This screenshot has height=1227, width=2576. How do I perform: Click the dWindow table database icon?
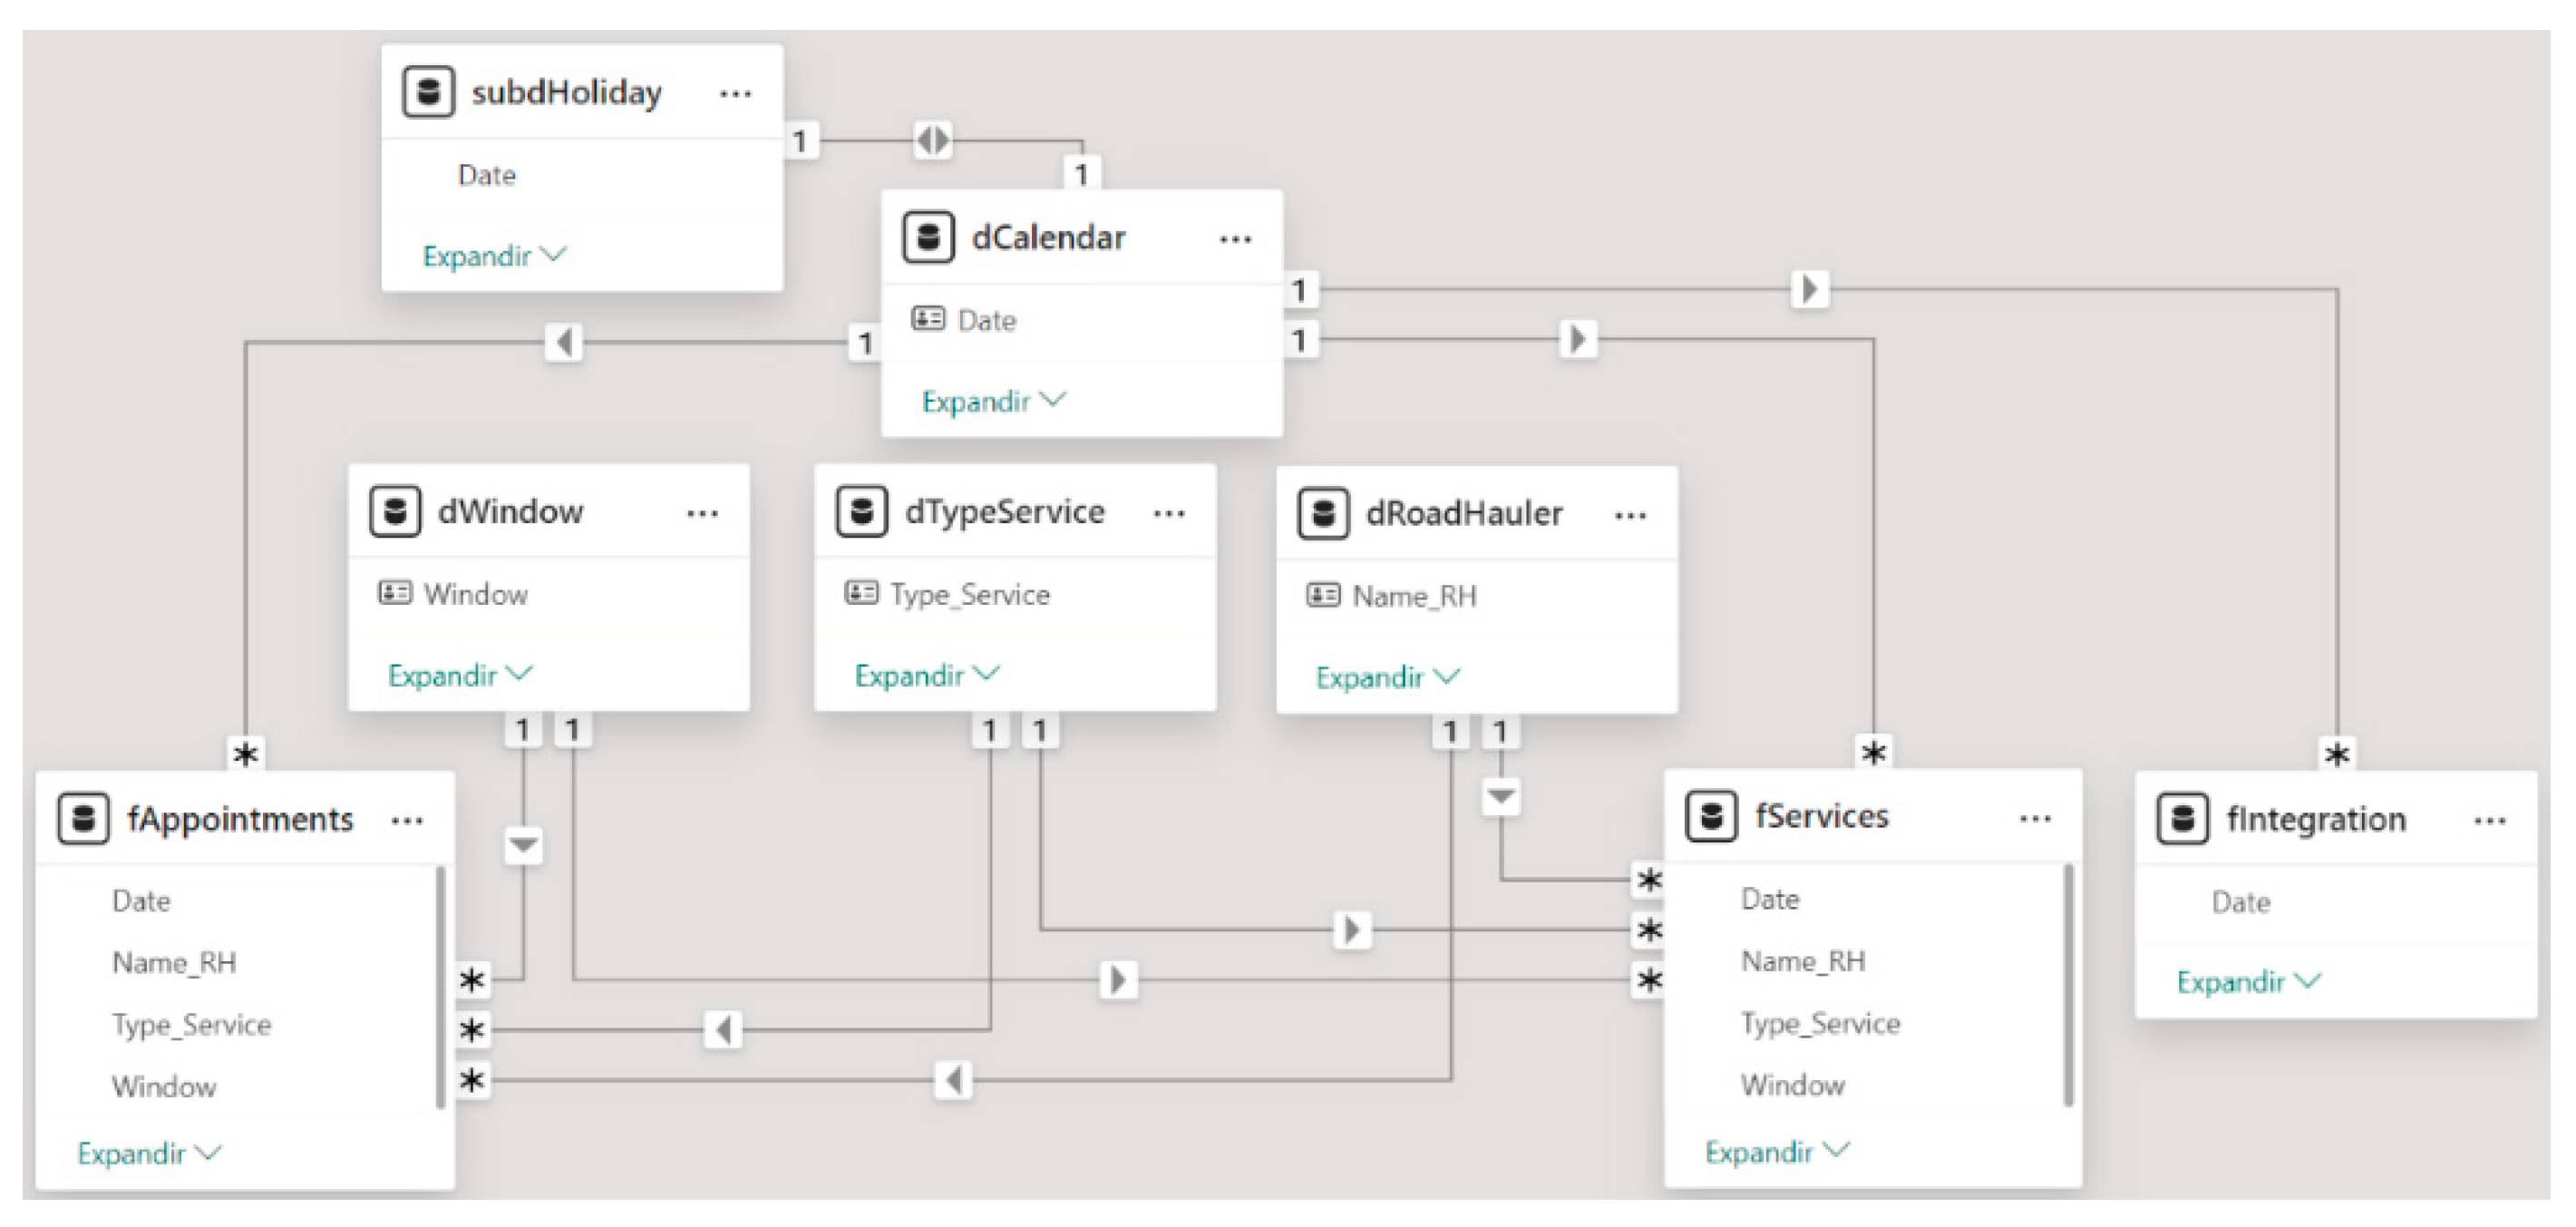point(394,512)
